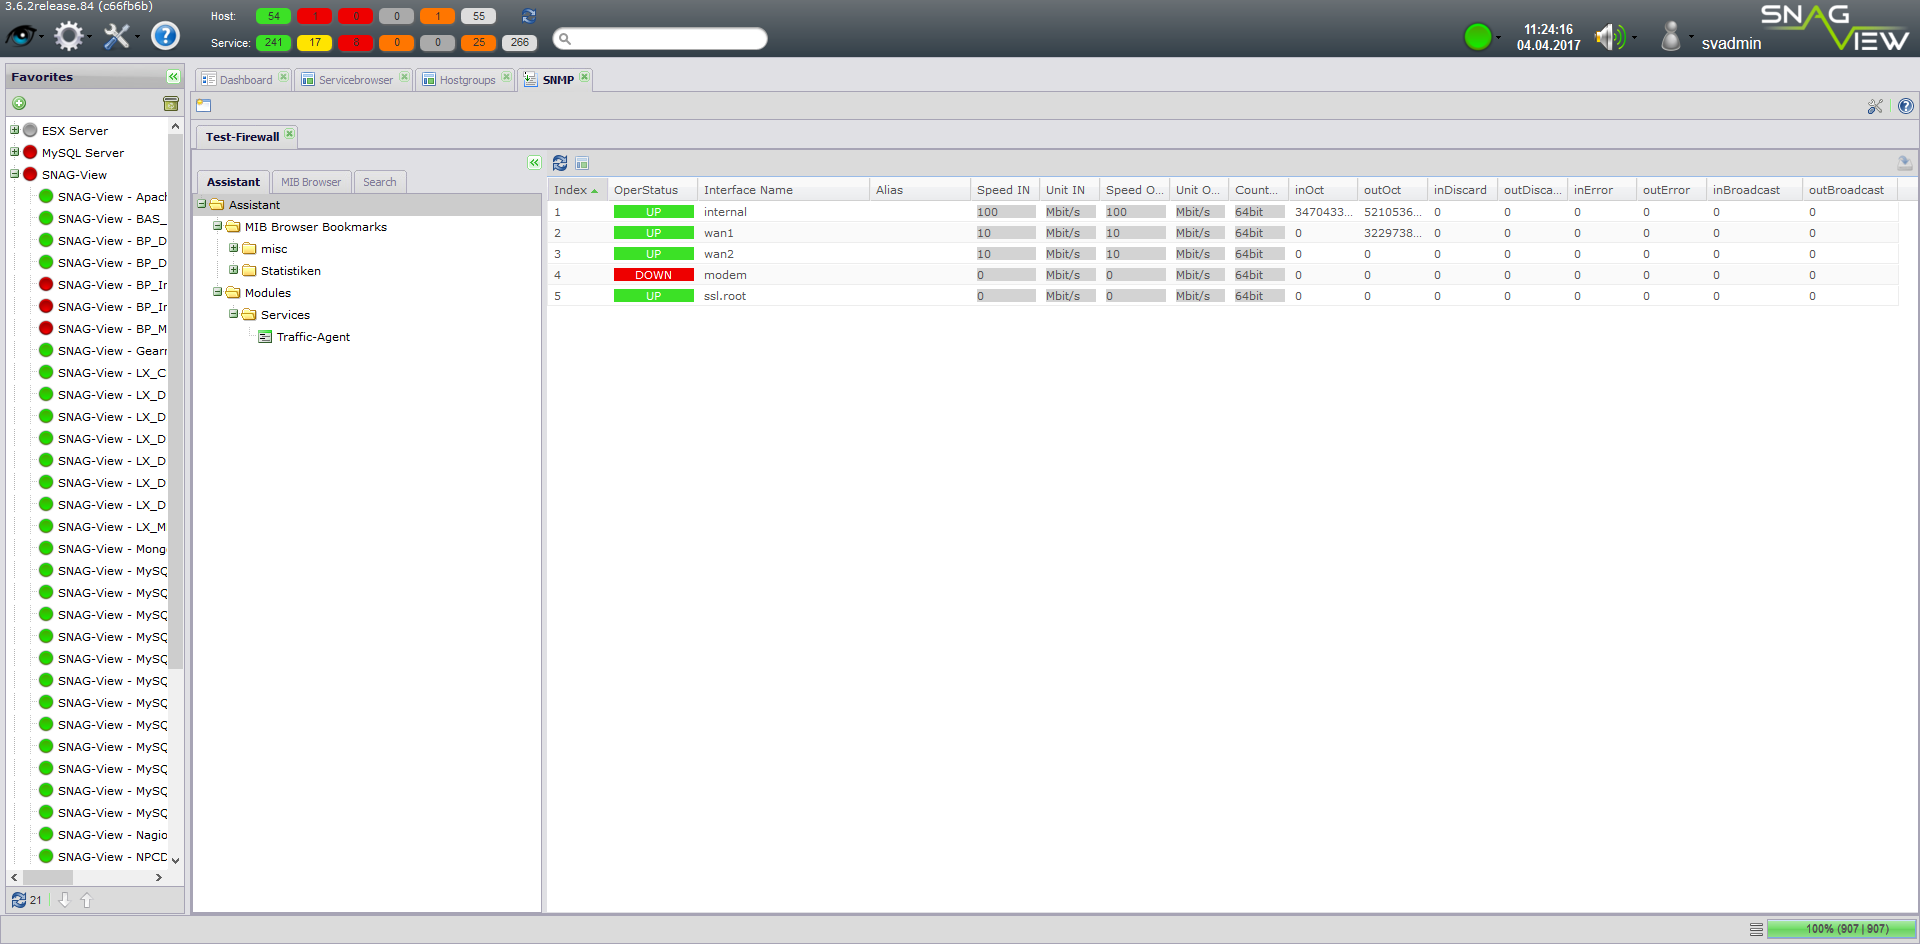The image size is (1920, 944).
Task: Refresh the SNMP interface table
Action: (x=560, y=163)
